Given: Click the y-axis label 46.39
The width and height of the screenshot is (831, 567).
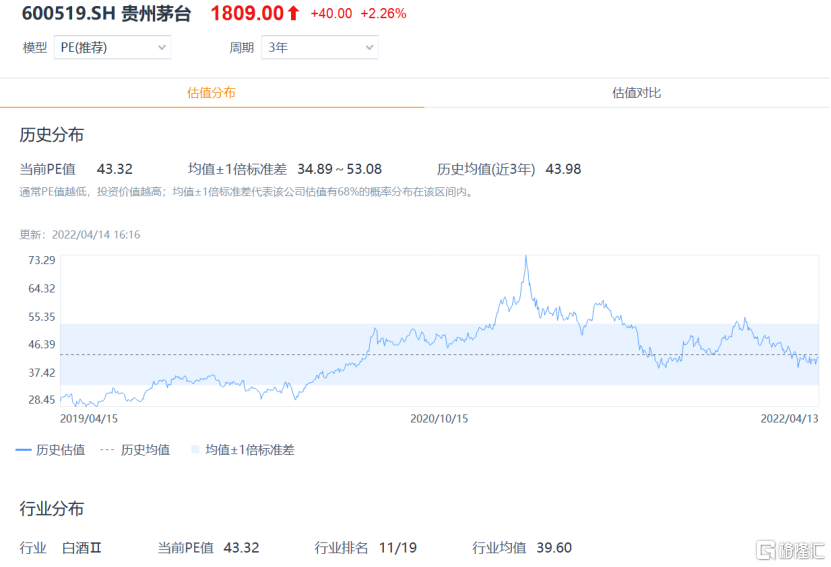Looking at the screenshot, I should pyautogui.click(x=42, y=345).
